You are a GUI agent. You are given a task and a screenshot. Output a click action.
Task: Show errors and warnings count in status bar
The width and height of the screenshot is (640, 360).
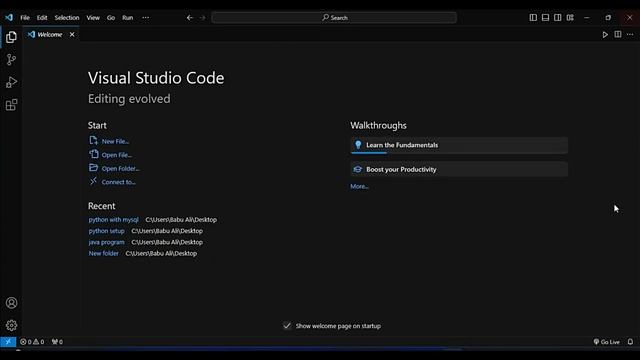pyautogui.click(x=32, y=342)
